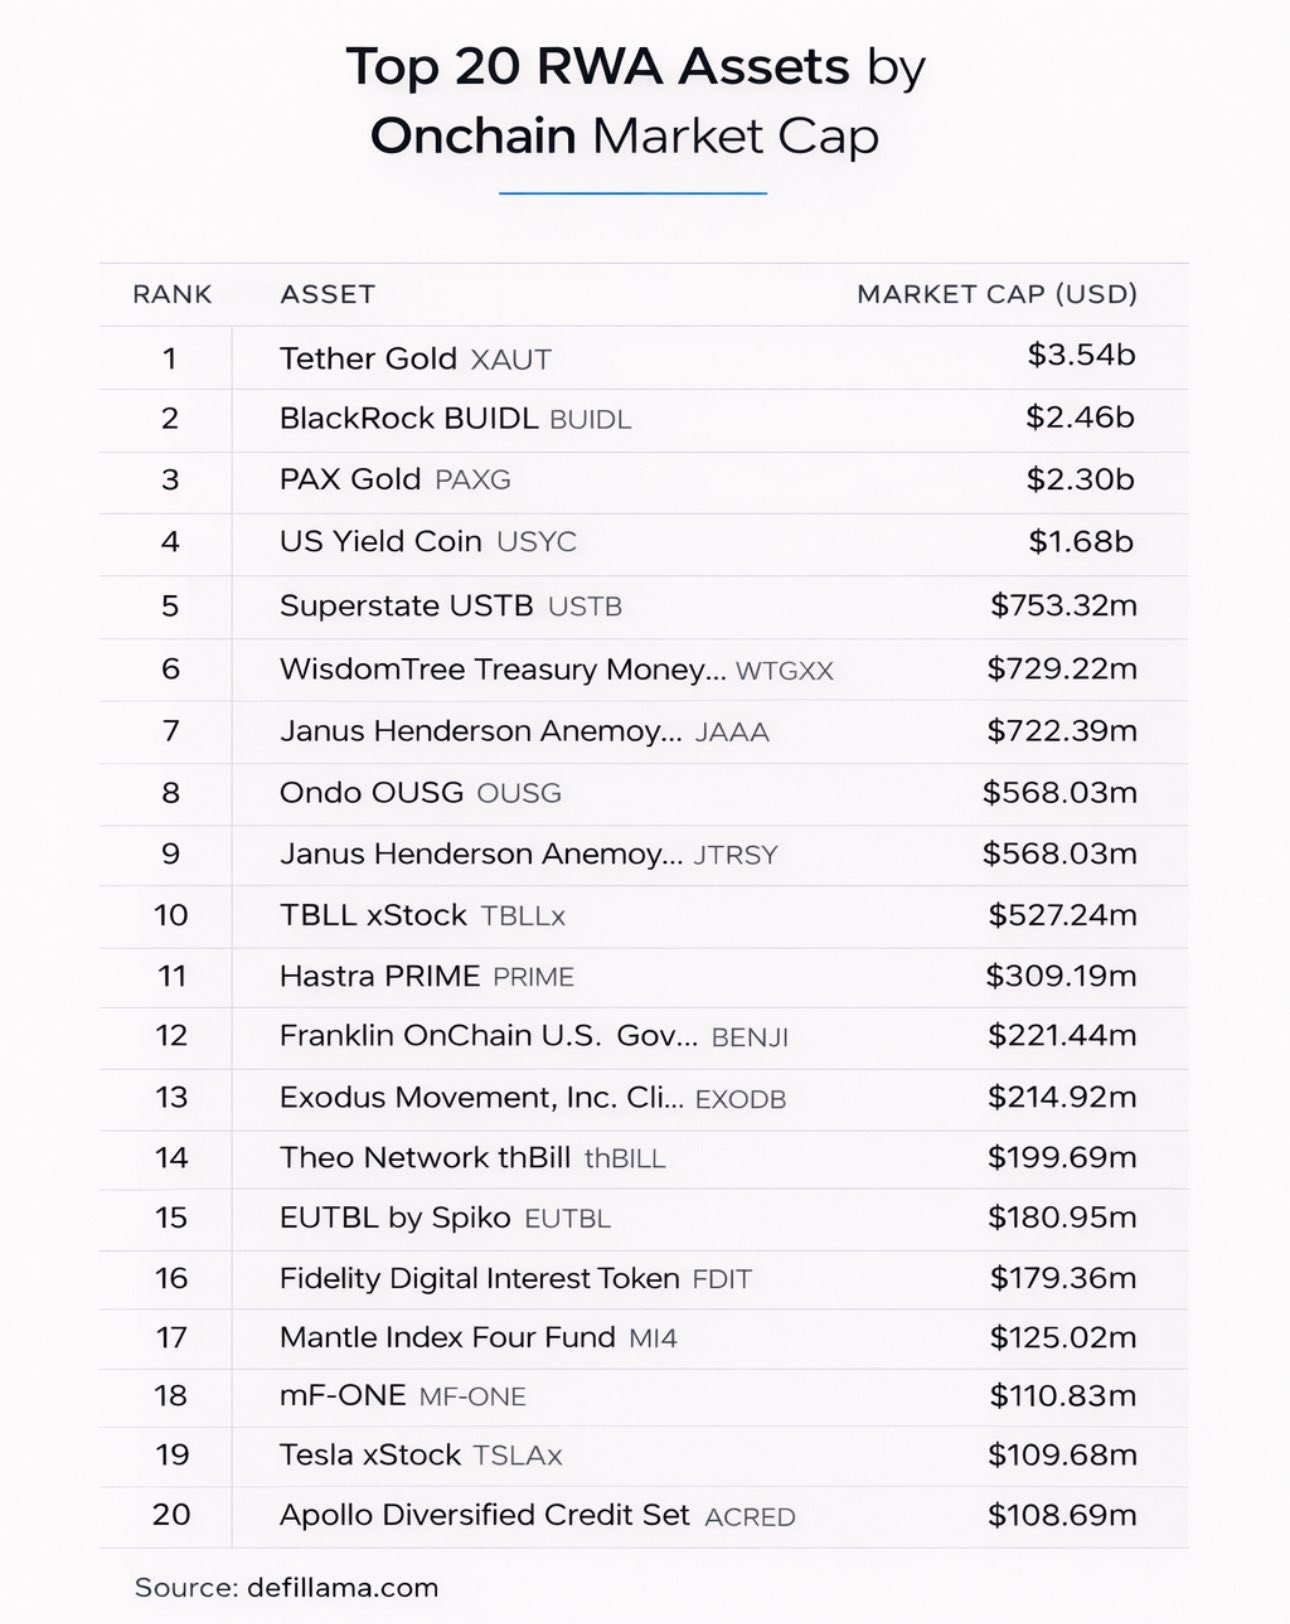Click the Hastra PRIME asset name
The height and width of the screenshot is (1624, 1290).
(379, 976)
